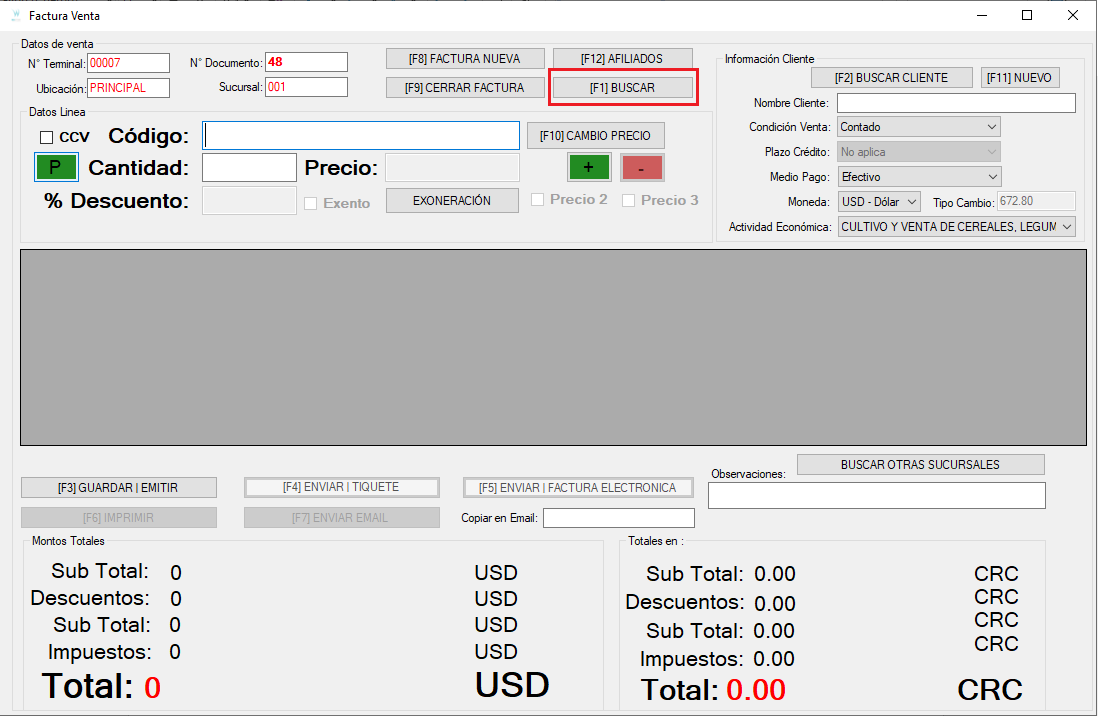The width and height of the screenshot is (1098, 716).
Task: Click the % Descuento field
Action: click(x=249, y=200)
